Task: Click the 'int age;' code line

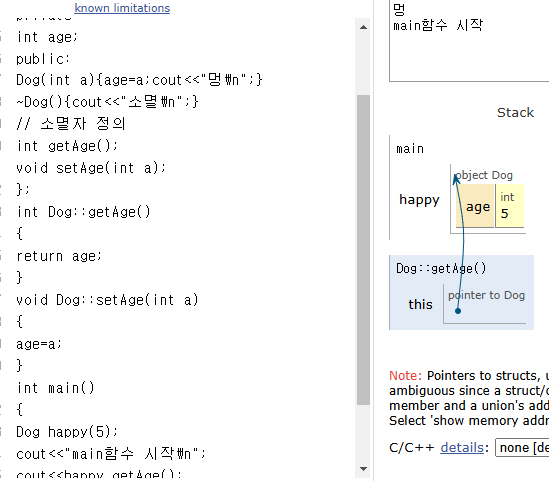Action: 47,37
